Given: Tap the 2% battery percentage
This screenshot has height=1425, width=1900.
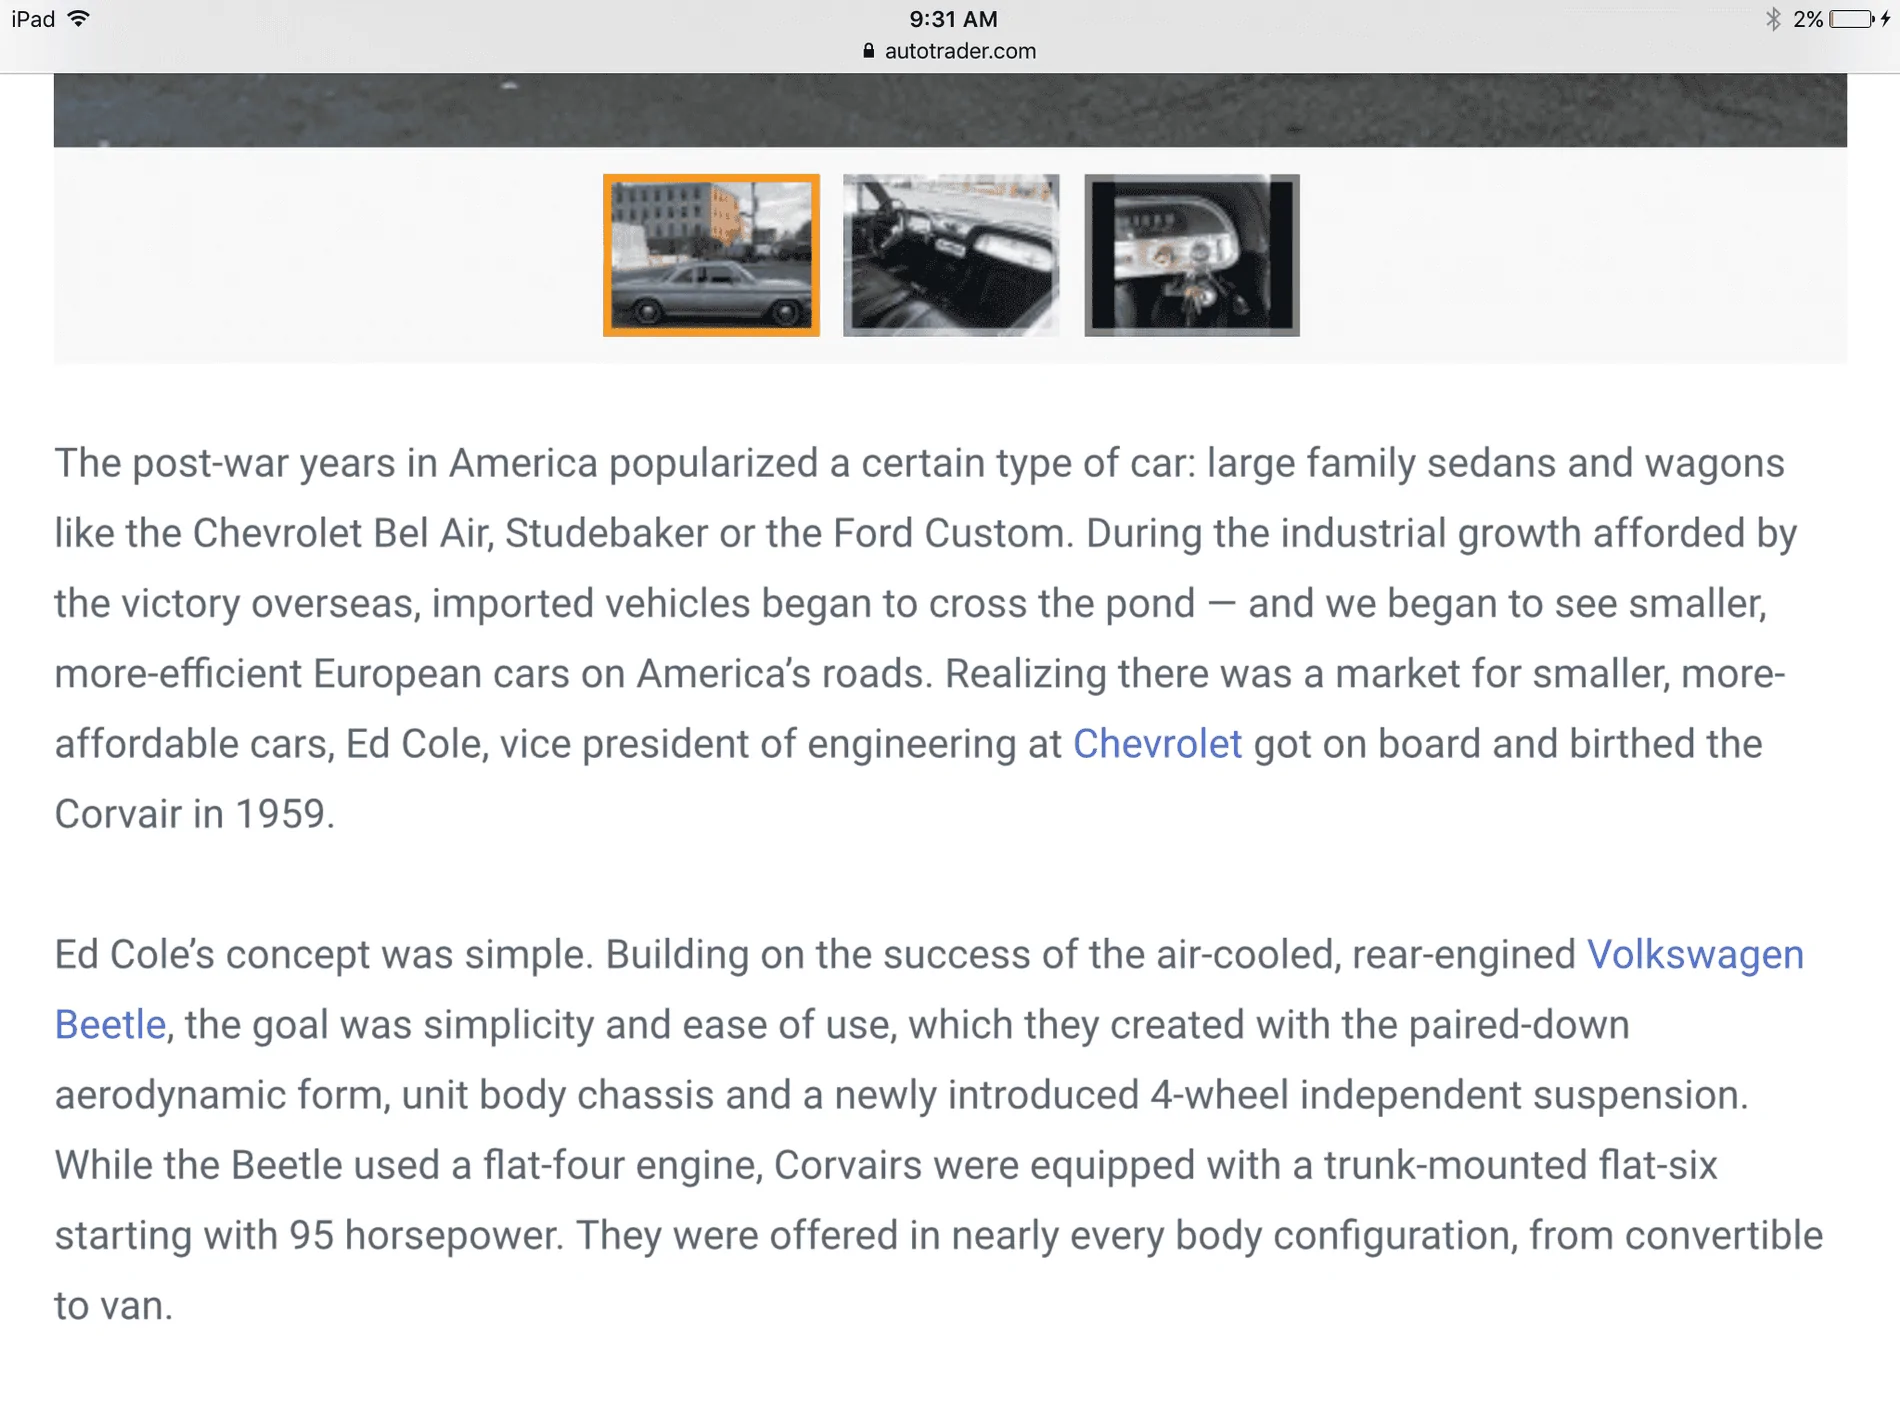Looking at the screenshot, I should coord(1807,19).
